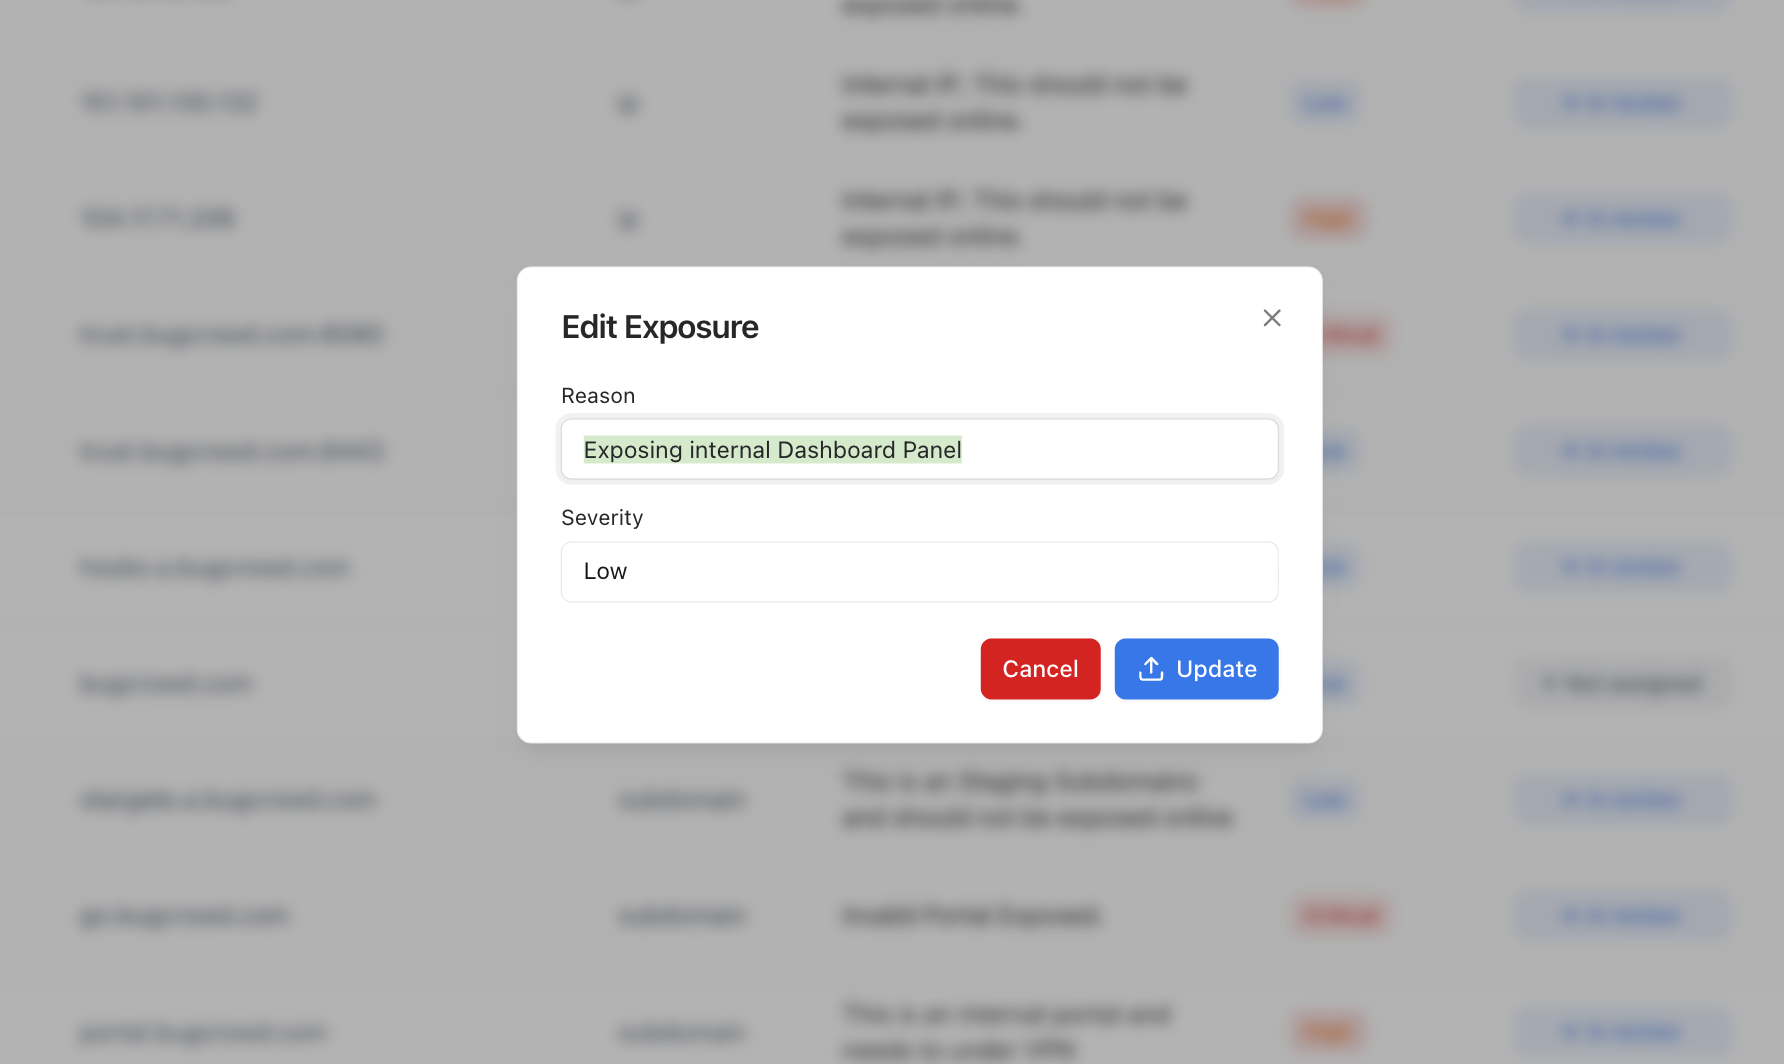Click the upload icon inside the Update button
Viewport: 1784px width, 1064px height.
point(1152,668)
